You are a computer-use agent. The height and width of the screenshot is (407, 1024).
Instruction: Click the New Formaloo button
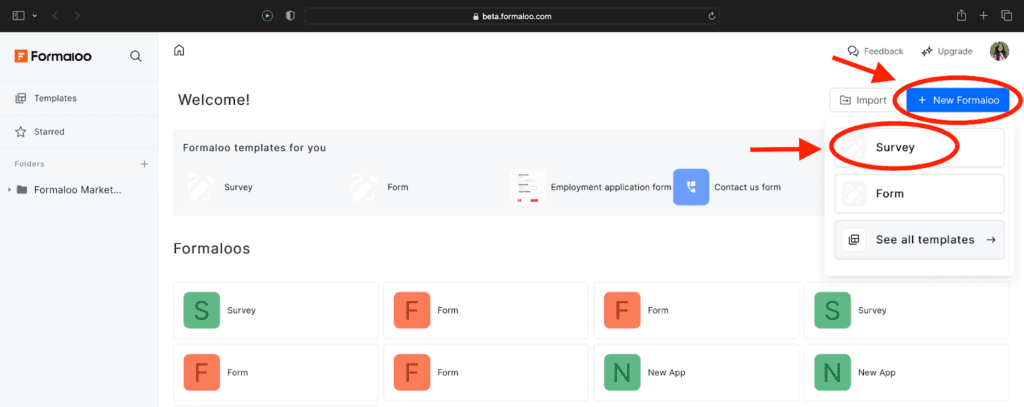pyautogui.click(x=957, y=100)
